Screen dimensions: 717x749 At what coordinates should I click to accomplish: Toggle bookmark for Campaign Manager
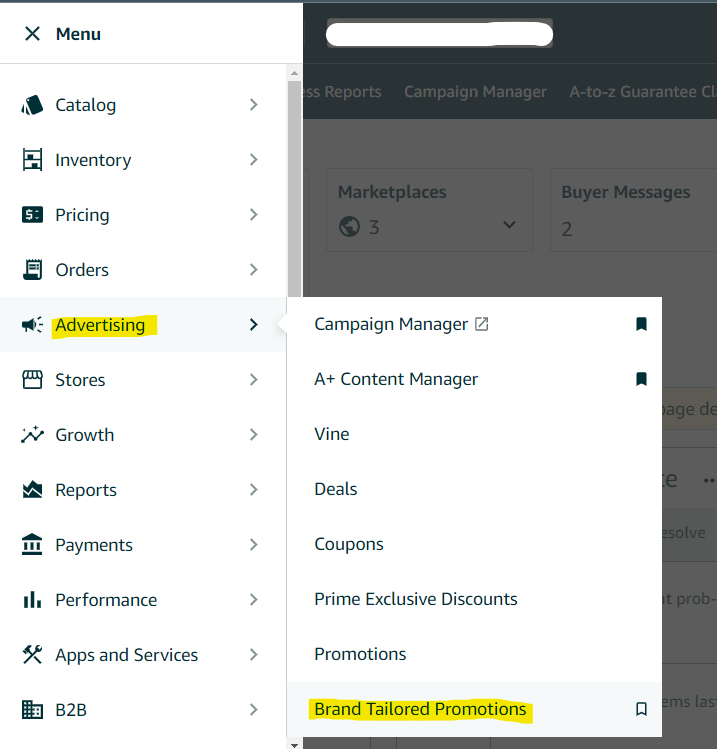pos(642,324)
